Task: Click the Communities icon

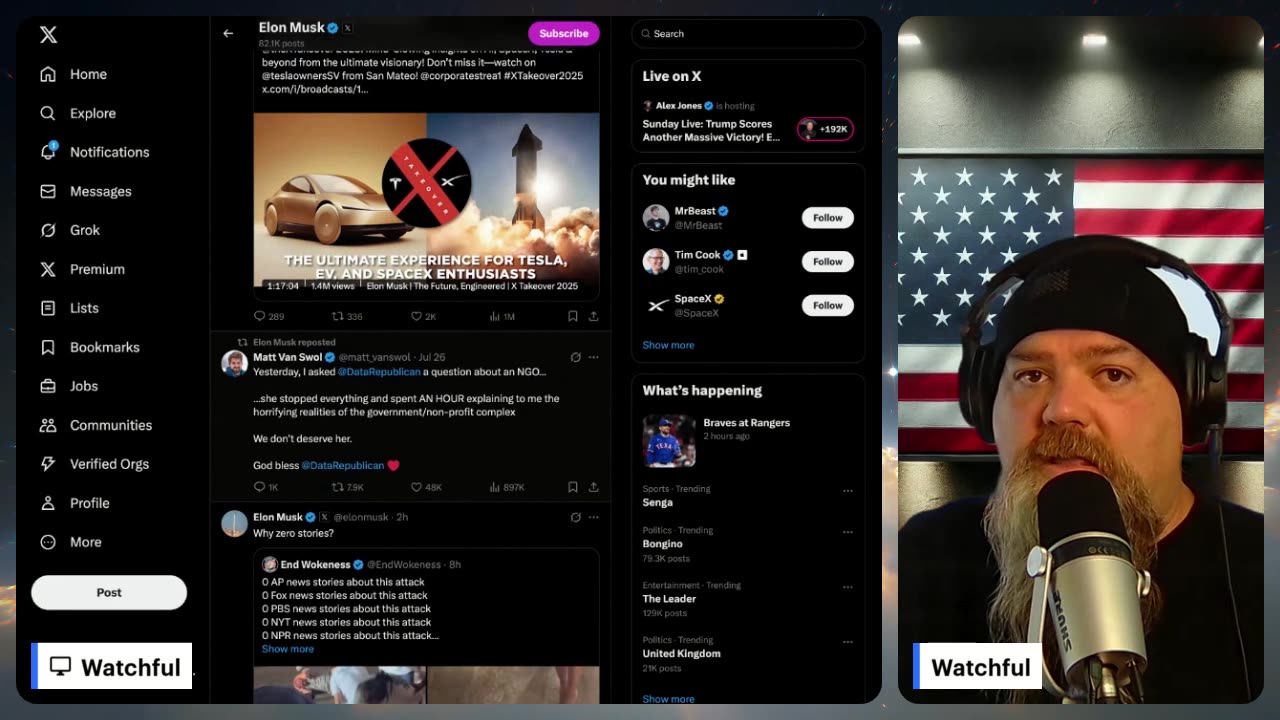Action: pos(48,425)
